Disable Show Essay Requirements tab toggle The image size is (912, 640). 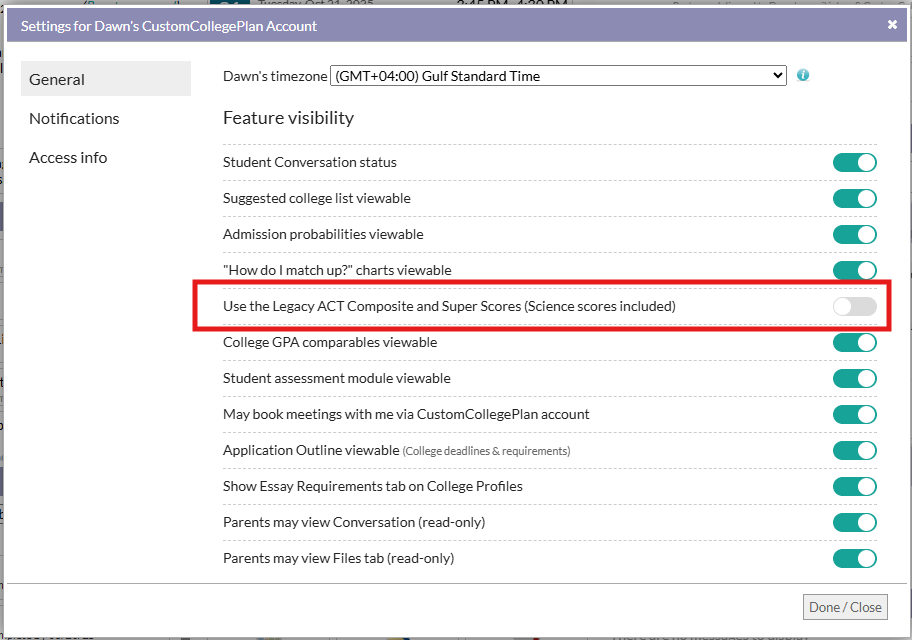(x=854, y=487)
